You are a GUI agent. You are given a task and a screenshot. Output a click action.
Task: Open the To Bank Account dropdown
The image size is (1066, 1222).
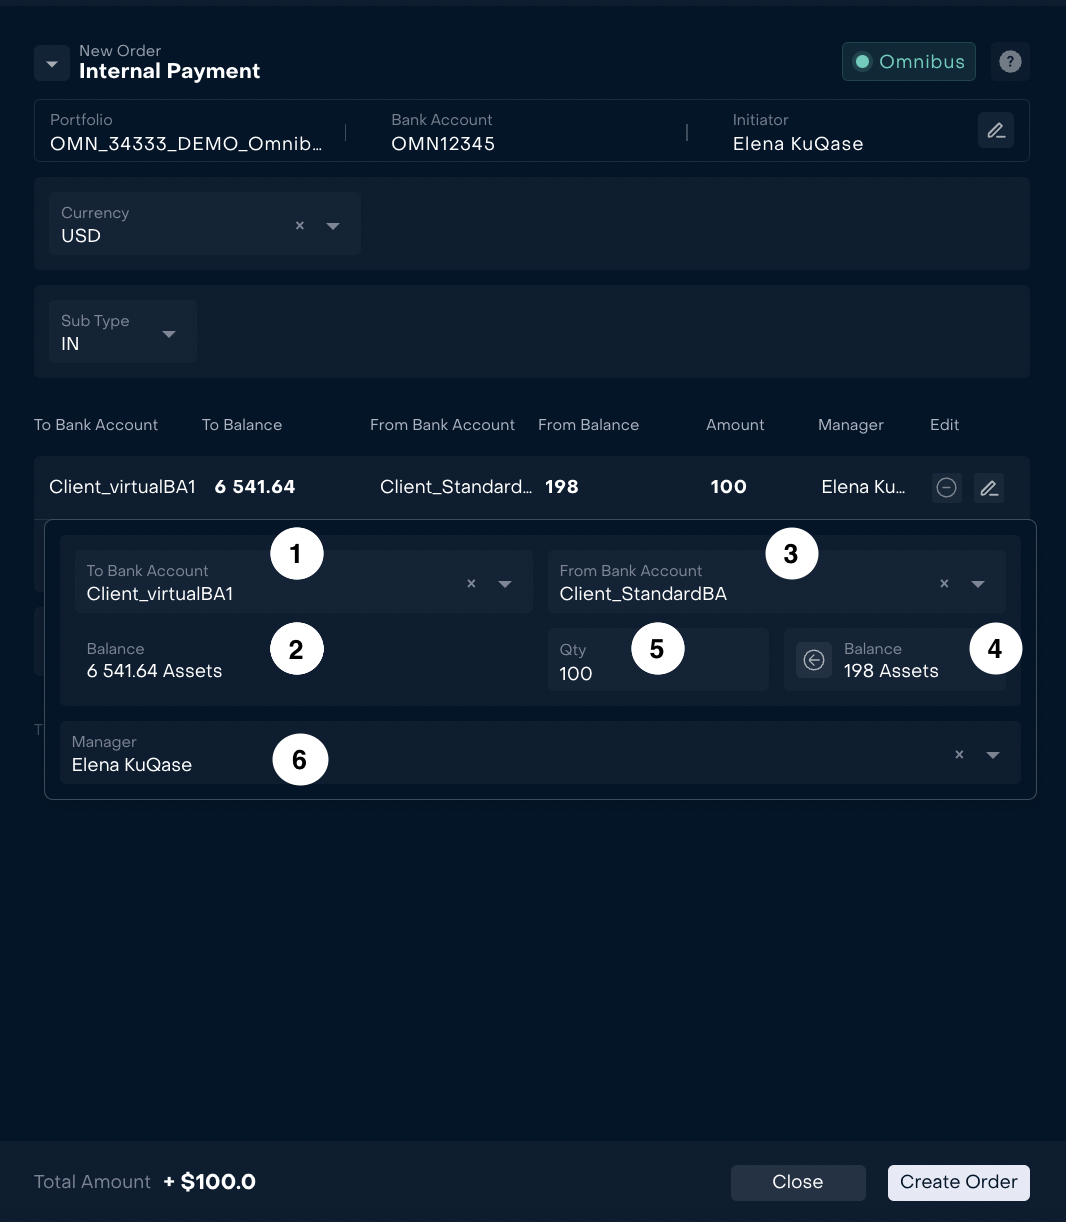(x=505, y=584)
